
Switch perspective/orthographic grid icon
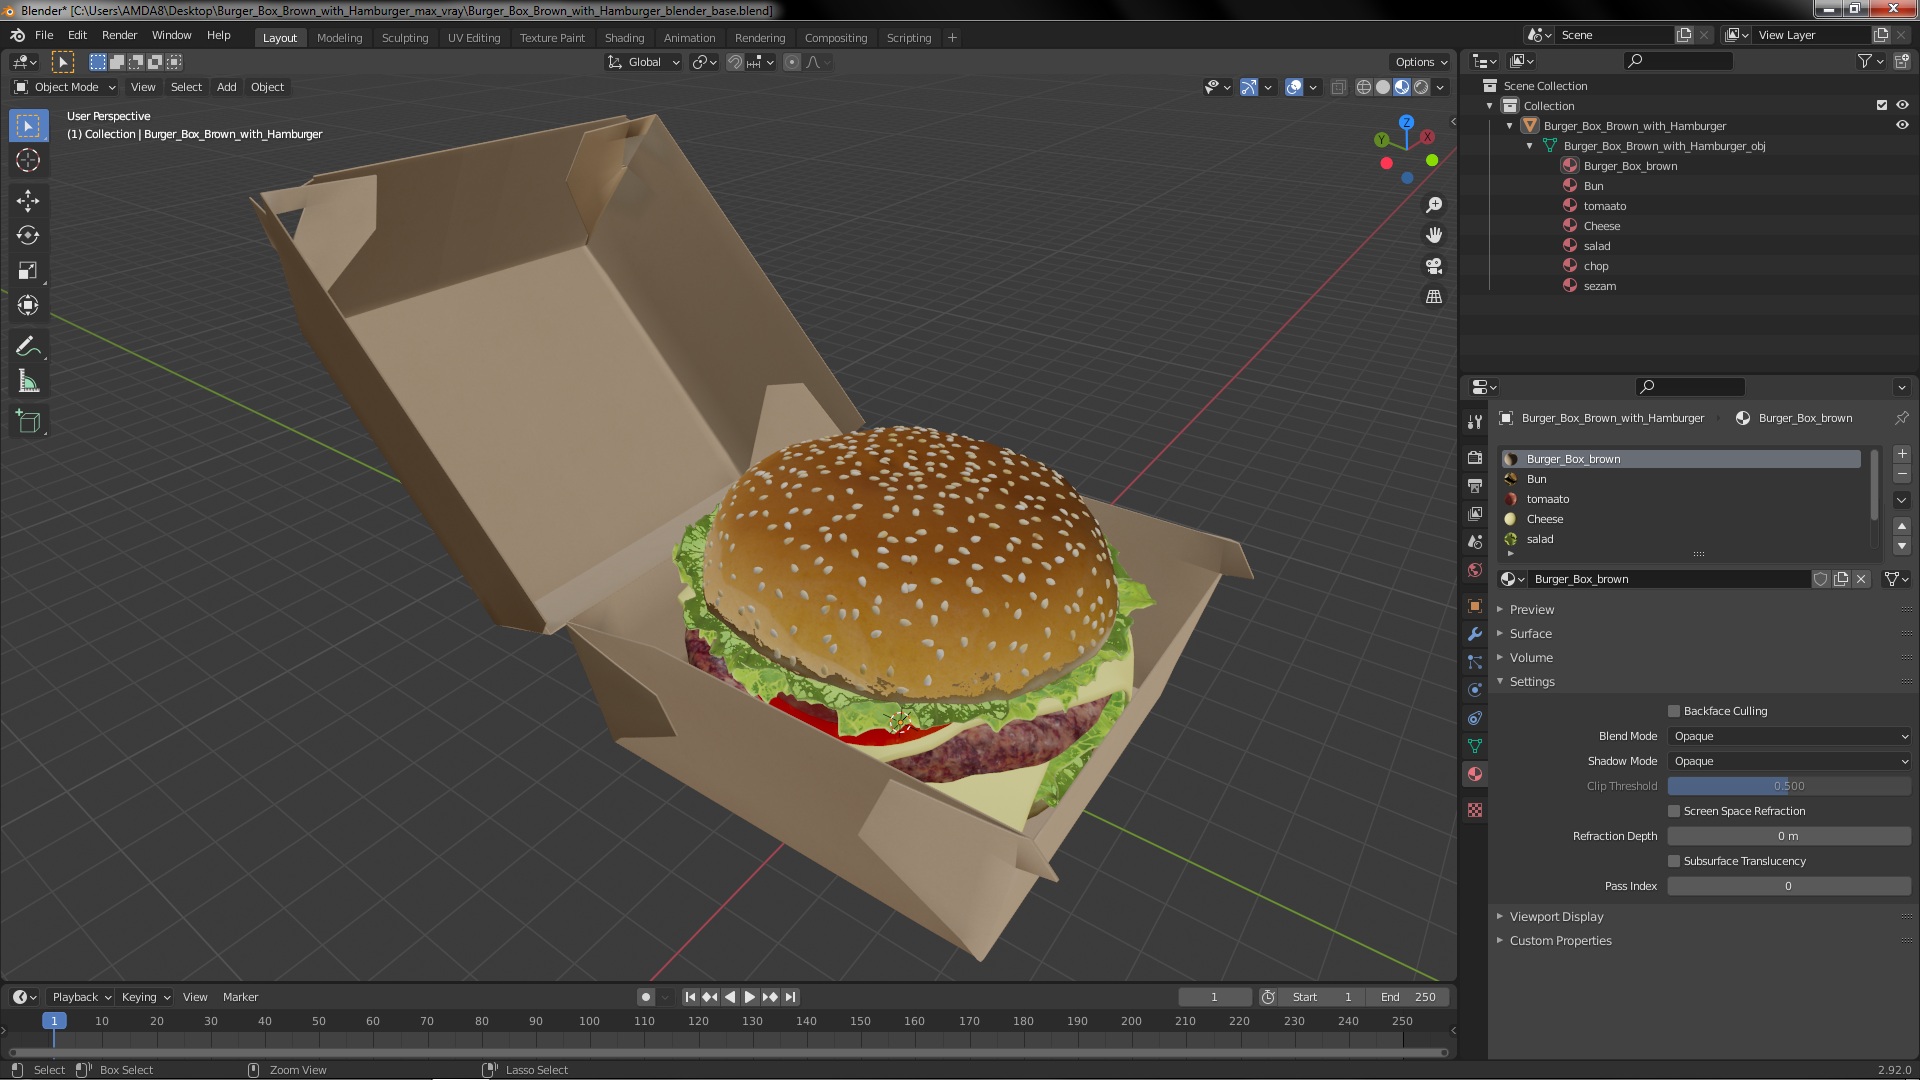coord(1434,297)
